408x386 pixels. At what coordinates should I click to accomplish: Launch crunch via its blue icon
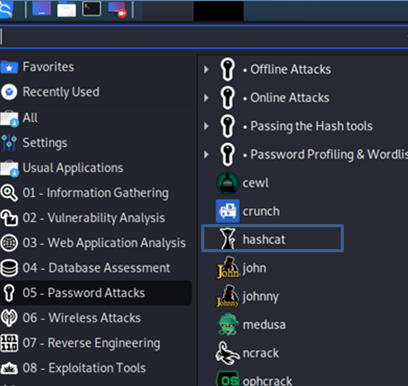pos(228,211)
